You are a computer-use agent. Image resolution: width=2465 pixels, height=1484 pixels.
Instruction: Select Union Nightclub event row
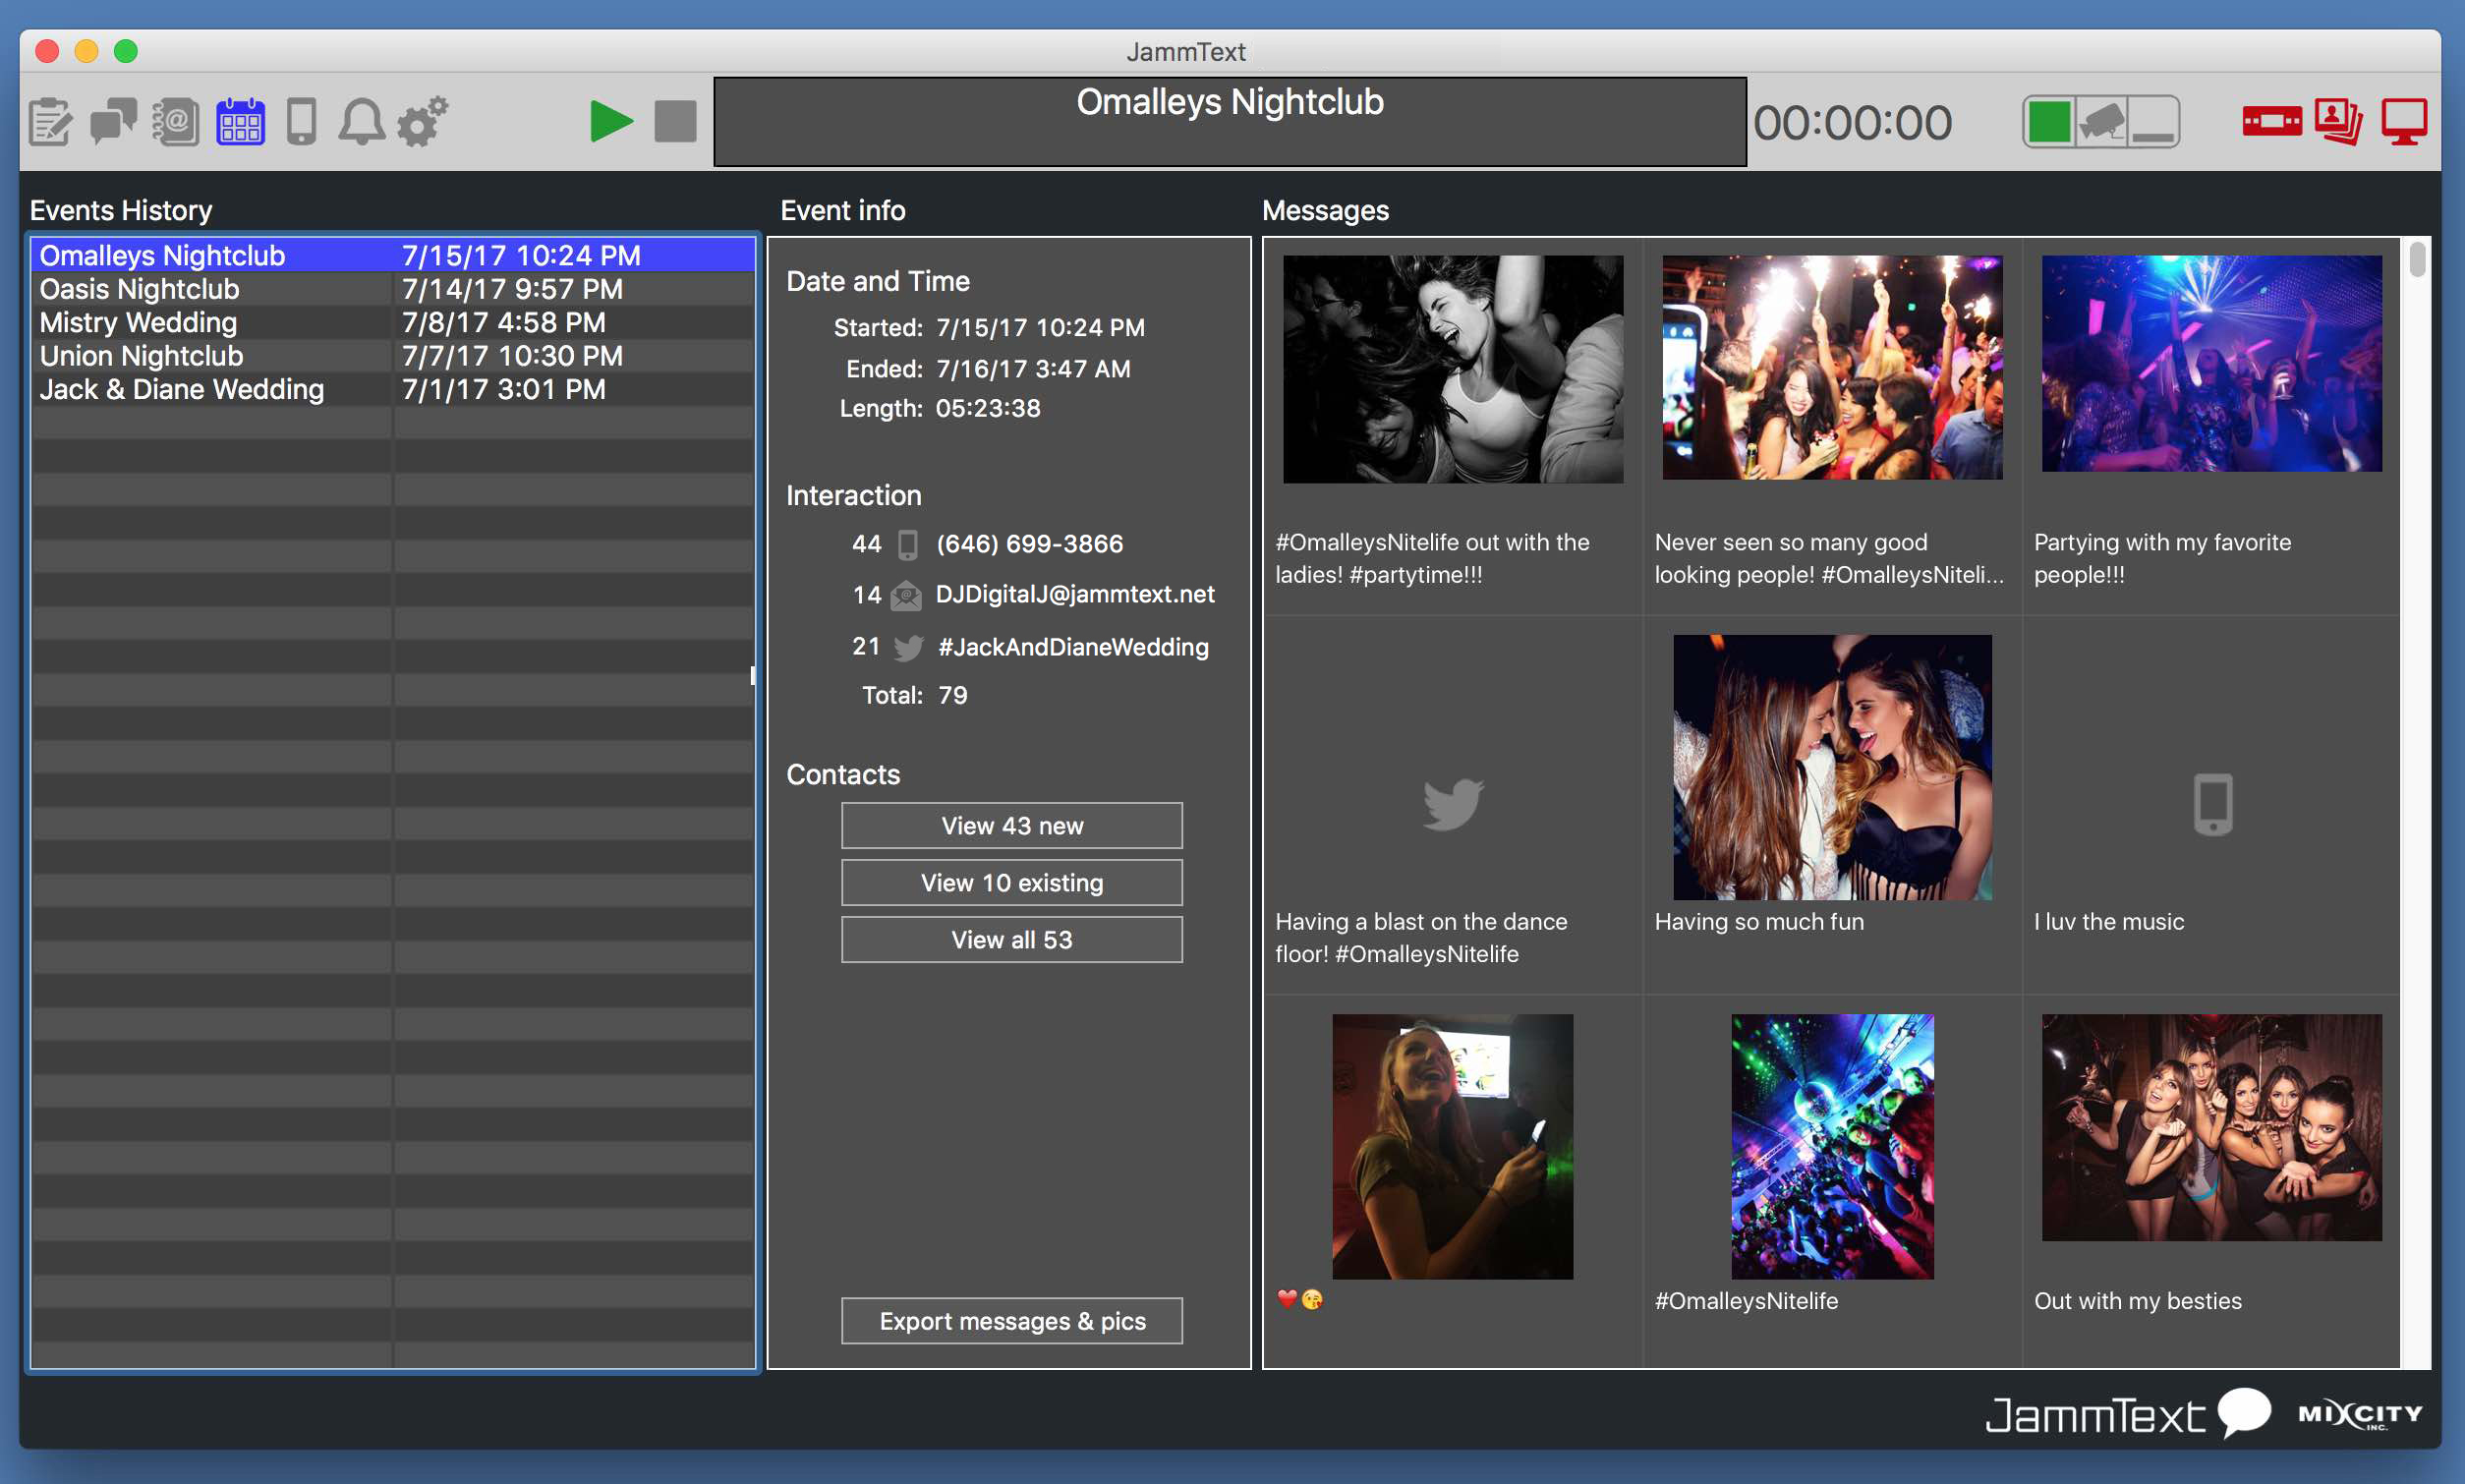pyautogui.click(x=393, y=356)
